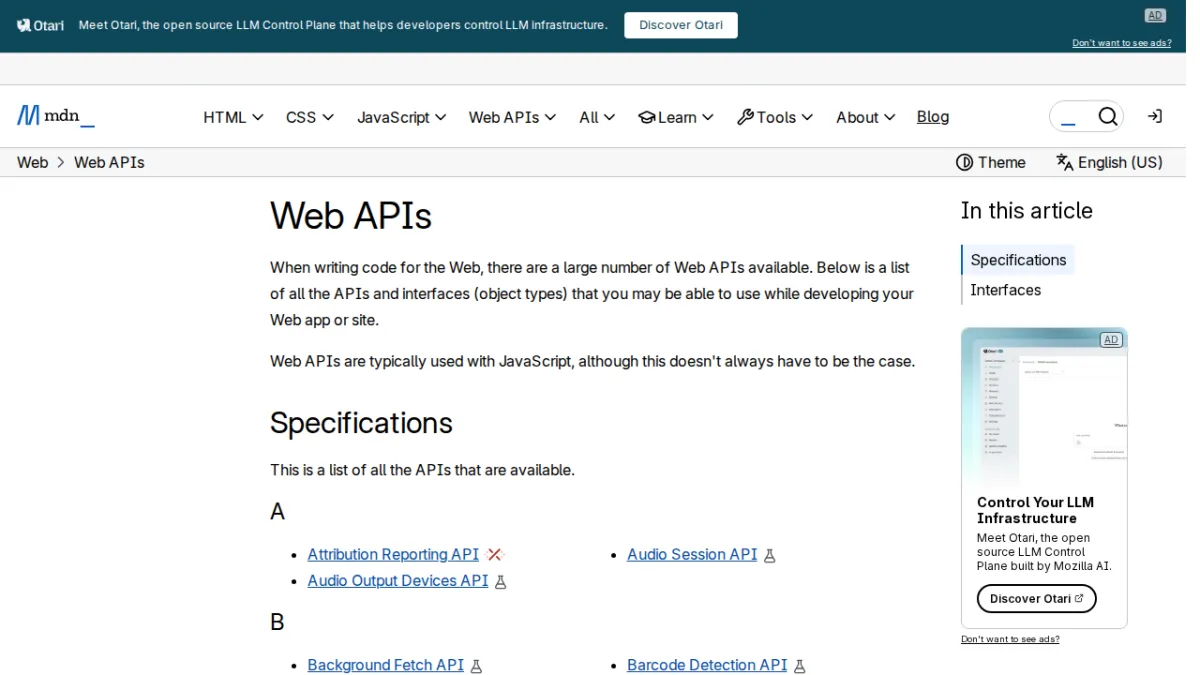The image size is (1200, 675).
Task: Jump to Specifications in the article outline
Action: coord(1018,260)
